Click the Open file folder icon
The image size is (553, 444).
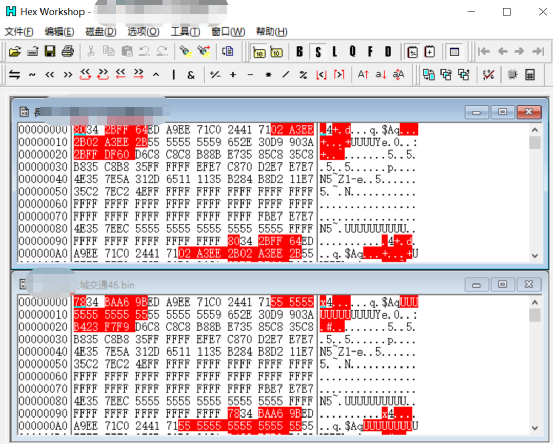click(15, 52)
